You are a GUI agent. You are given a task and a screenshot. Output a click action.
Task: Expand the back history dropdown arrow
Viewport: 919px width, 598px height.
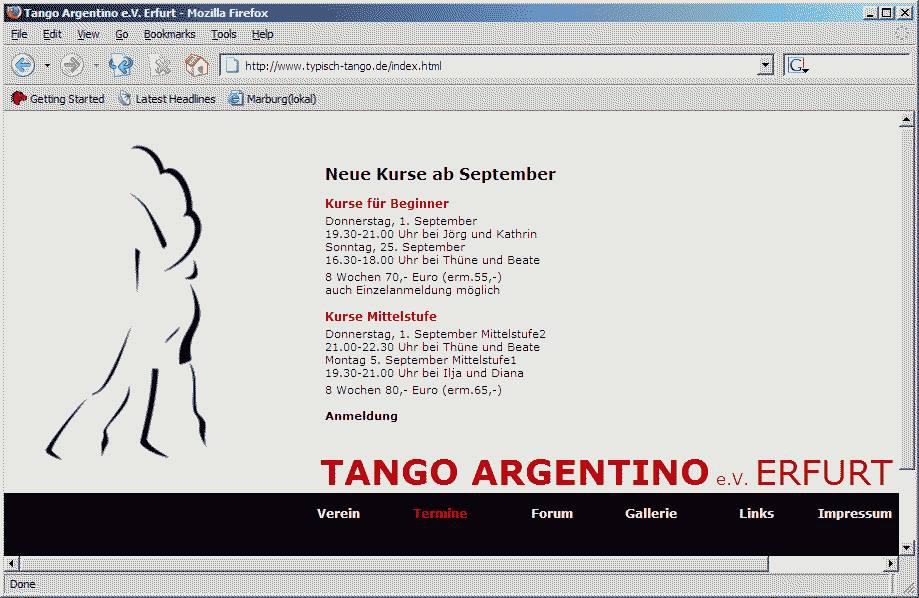(47, 66)
